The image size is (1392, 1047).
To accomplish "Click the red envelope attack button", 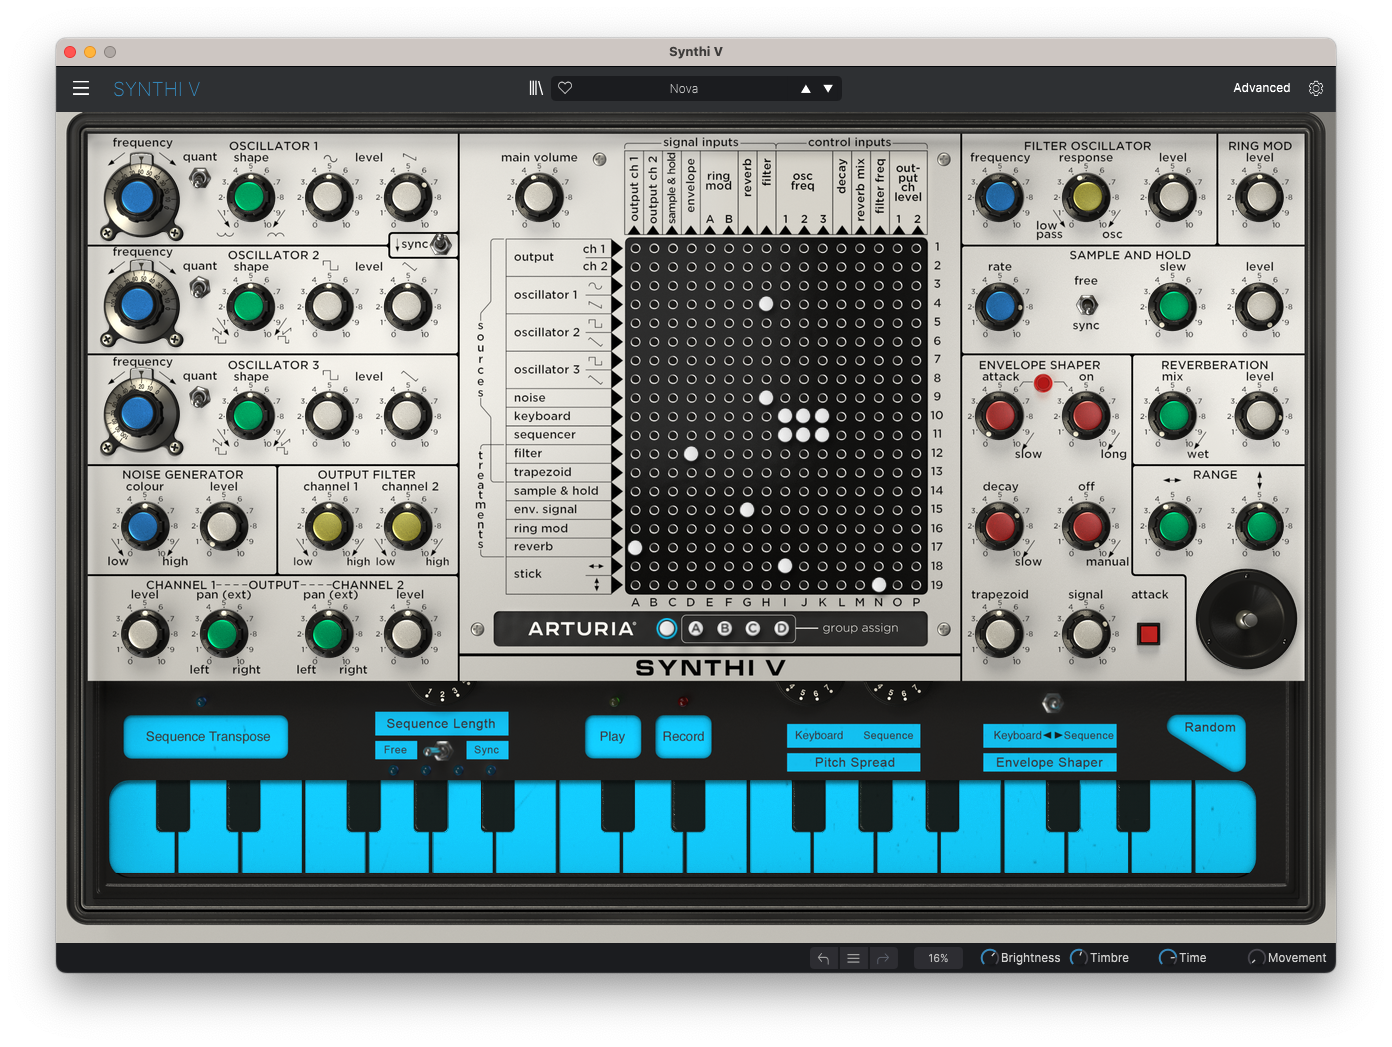I will (1148, 633).
